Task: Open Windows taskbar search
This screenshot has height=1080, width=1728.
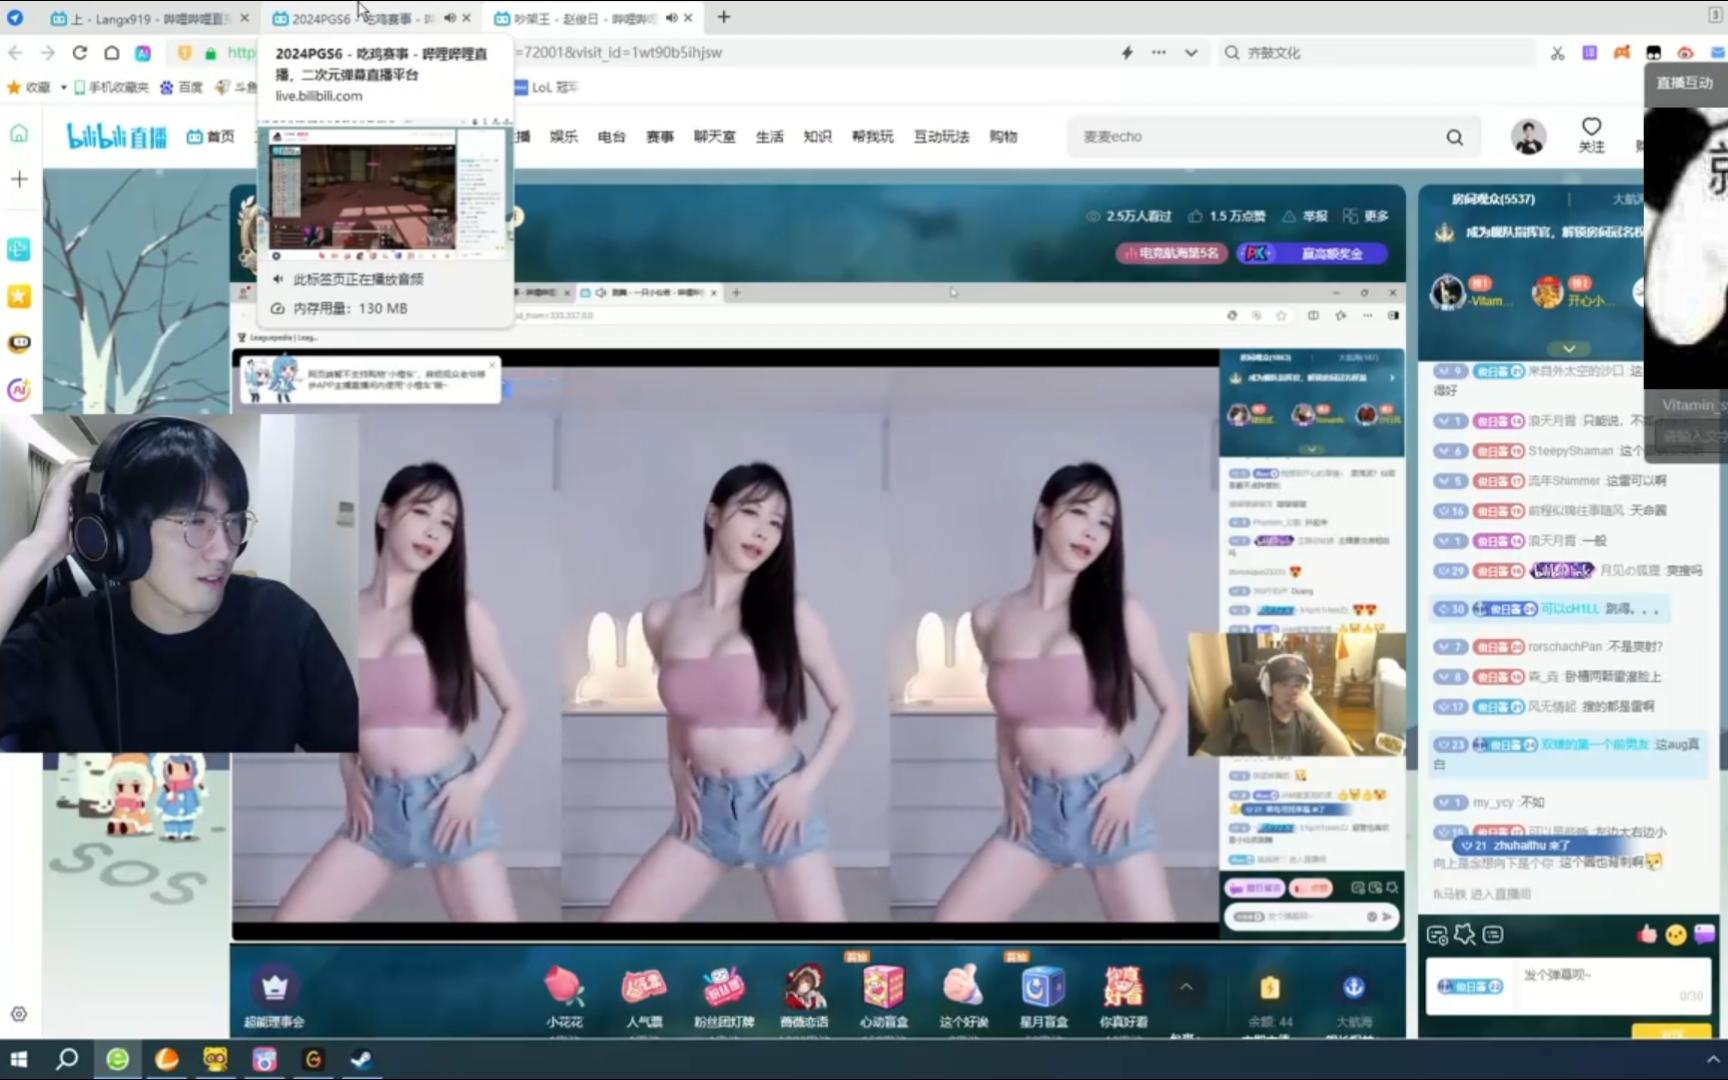Action: (x=67, y=1059)
